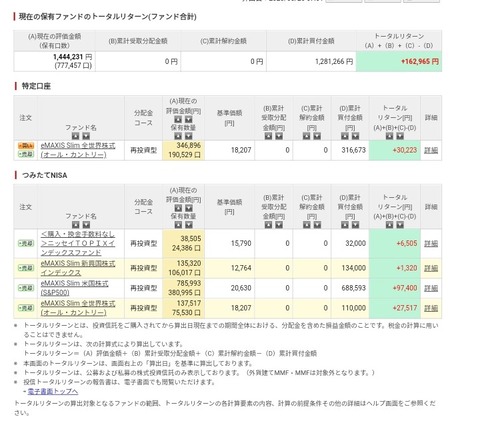
Task: Sort 特定口座 保有数量 descending
Action: pyautogui.click(x=189, y=136)
